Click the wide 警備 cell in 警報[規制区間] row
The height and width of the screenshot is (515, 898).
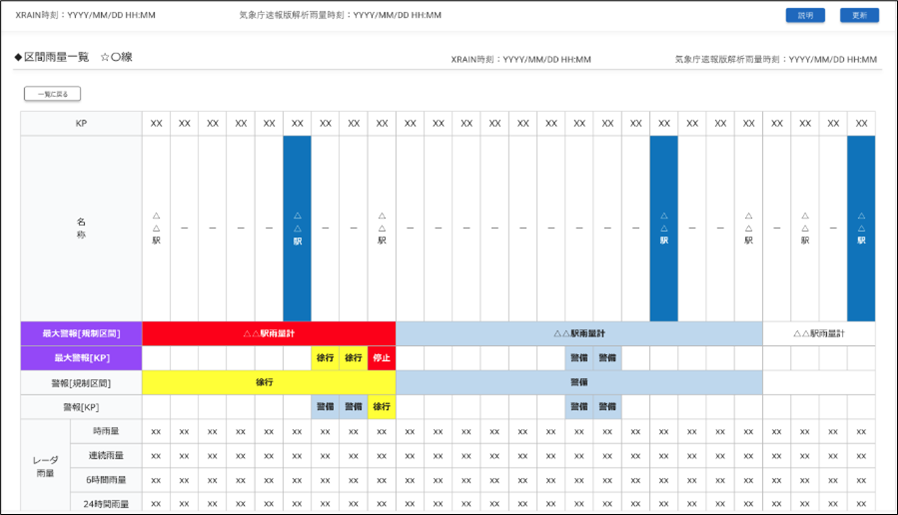579,382
